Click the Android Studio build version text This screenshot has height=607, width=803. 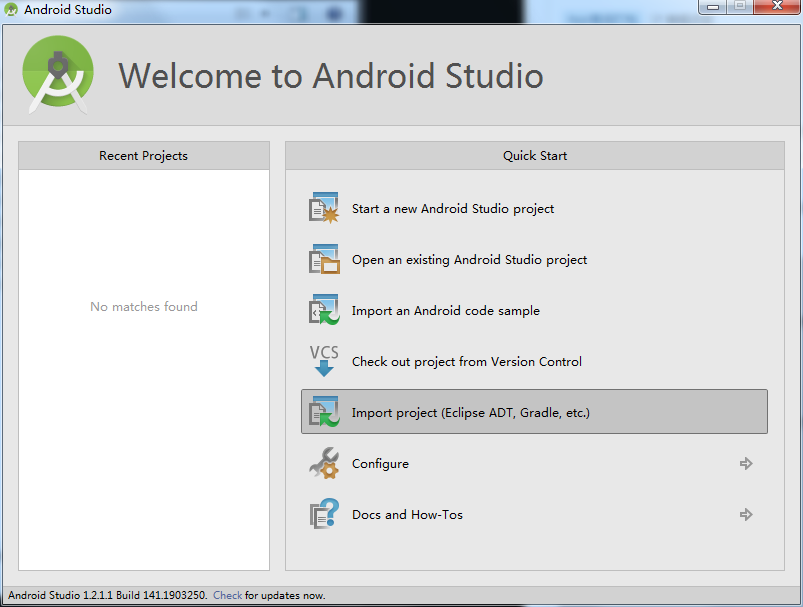coord(108,595)
